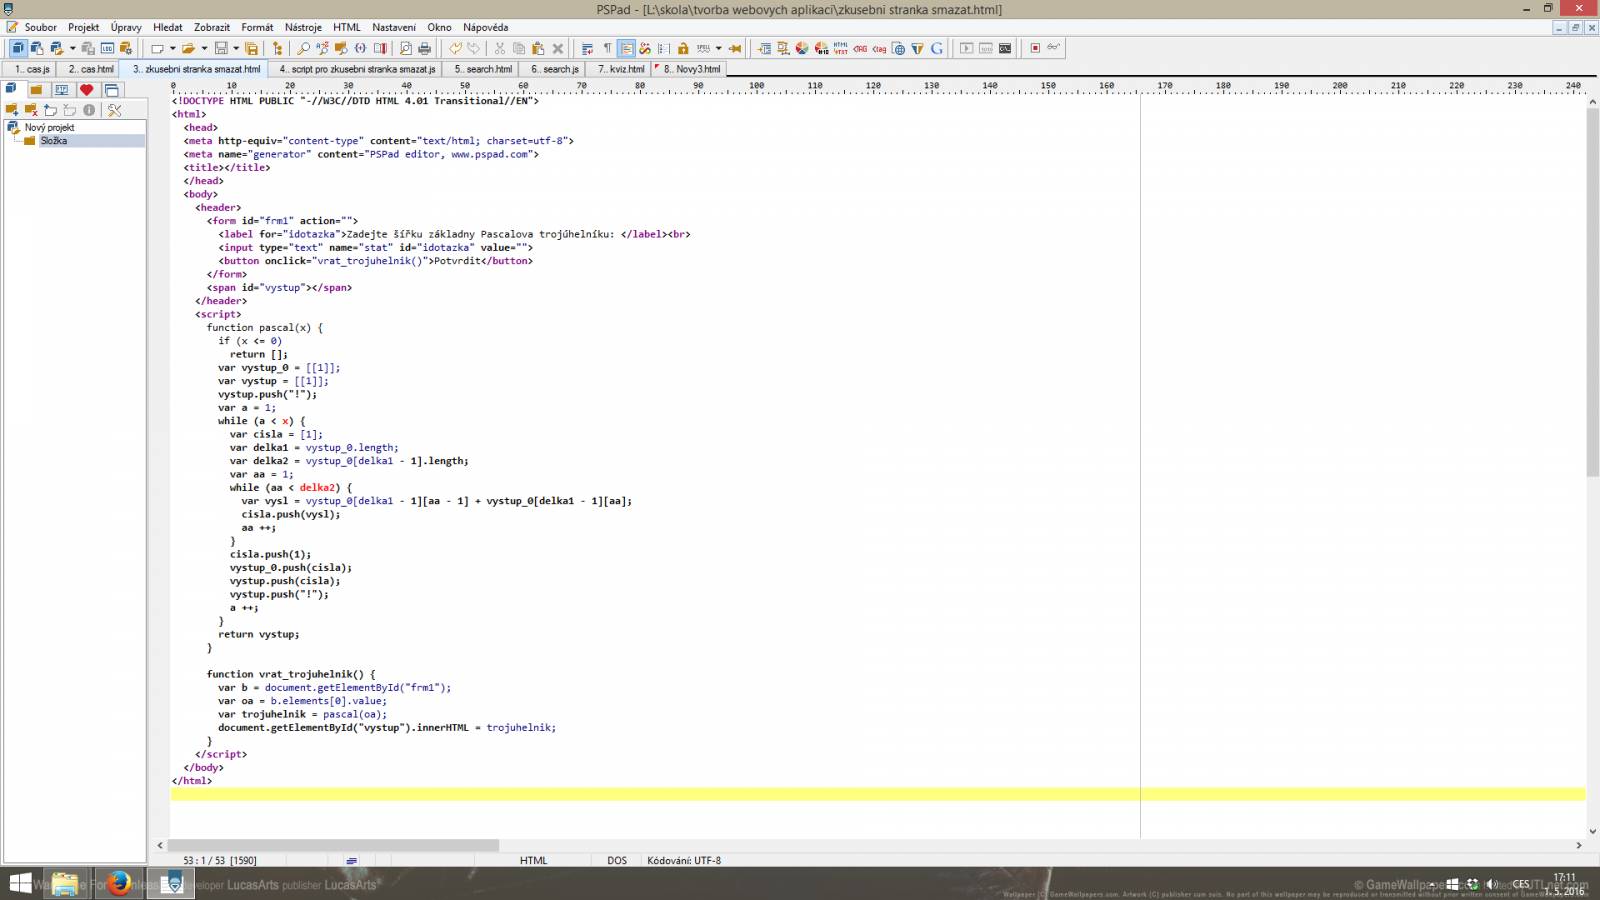The width and height of the screenshot is (1600, 900).
Task: Click the Delete (X) toolbar icon
Action: click(x=558, y=48)
